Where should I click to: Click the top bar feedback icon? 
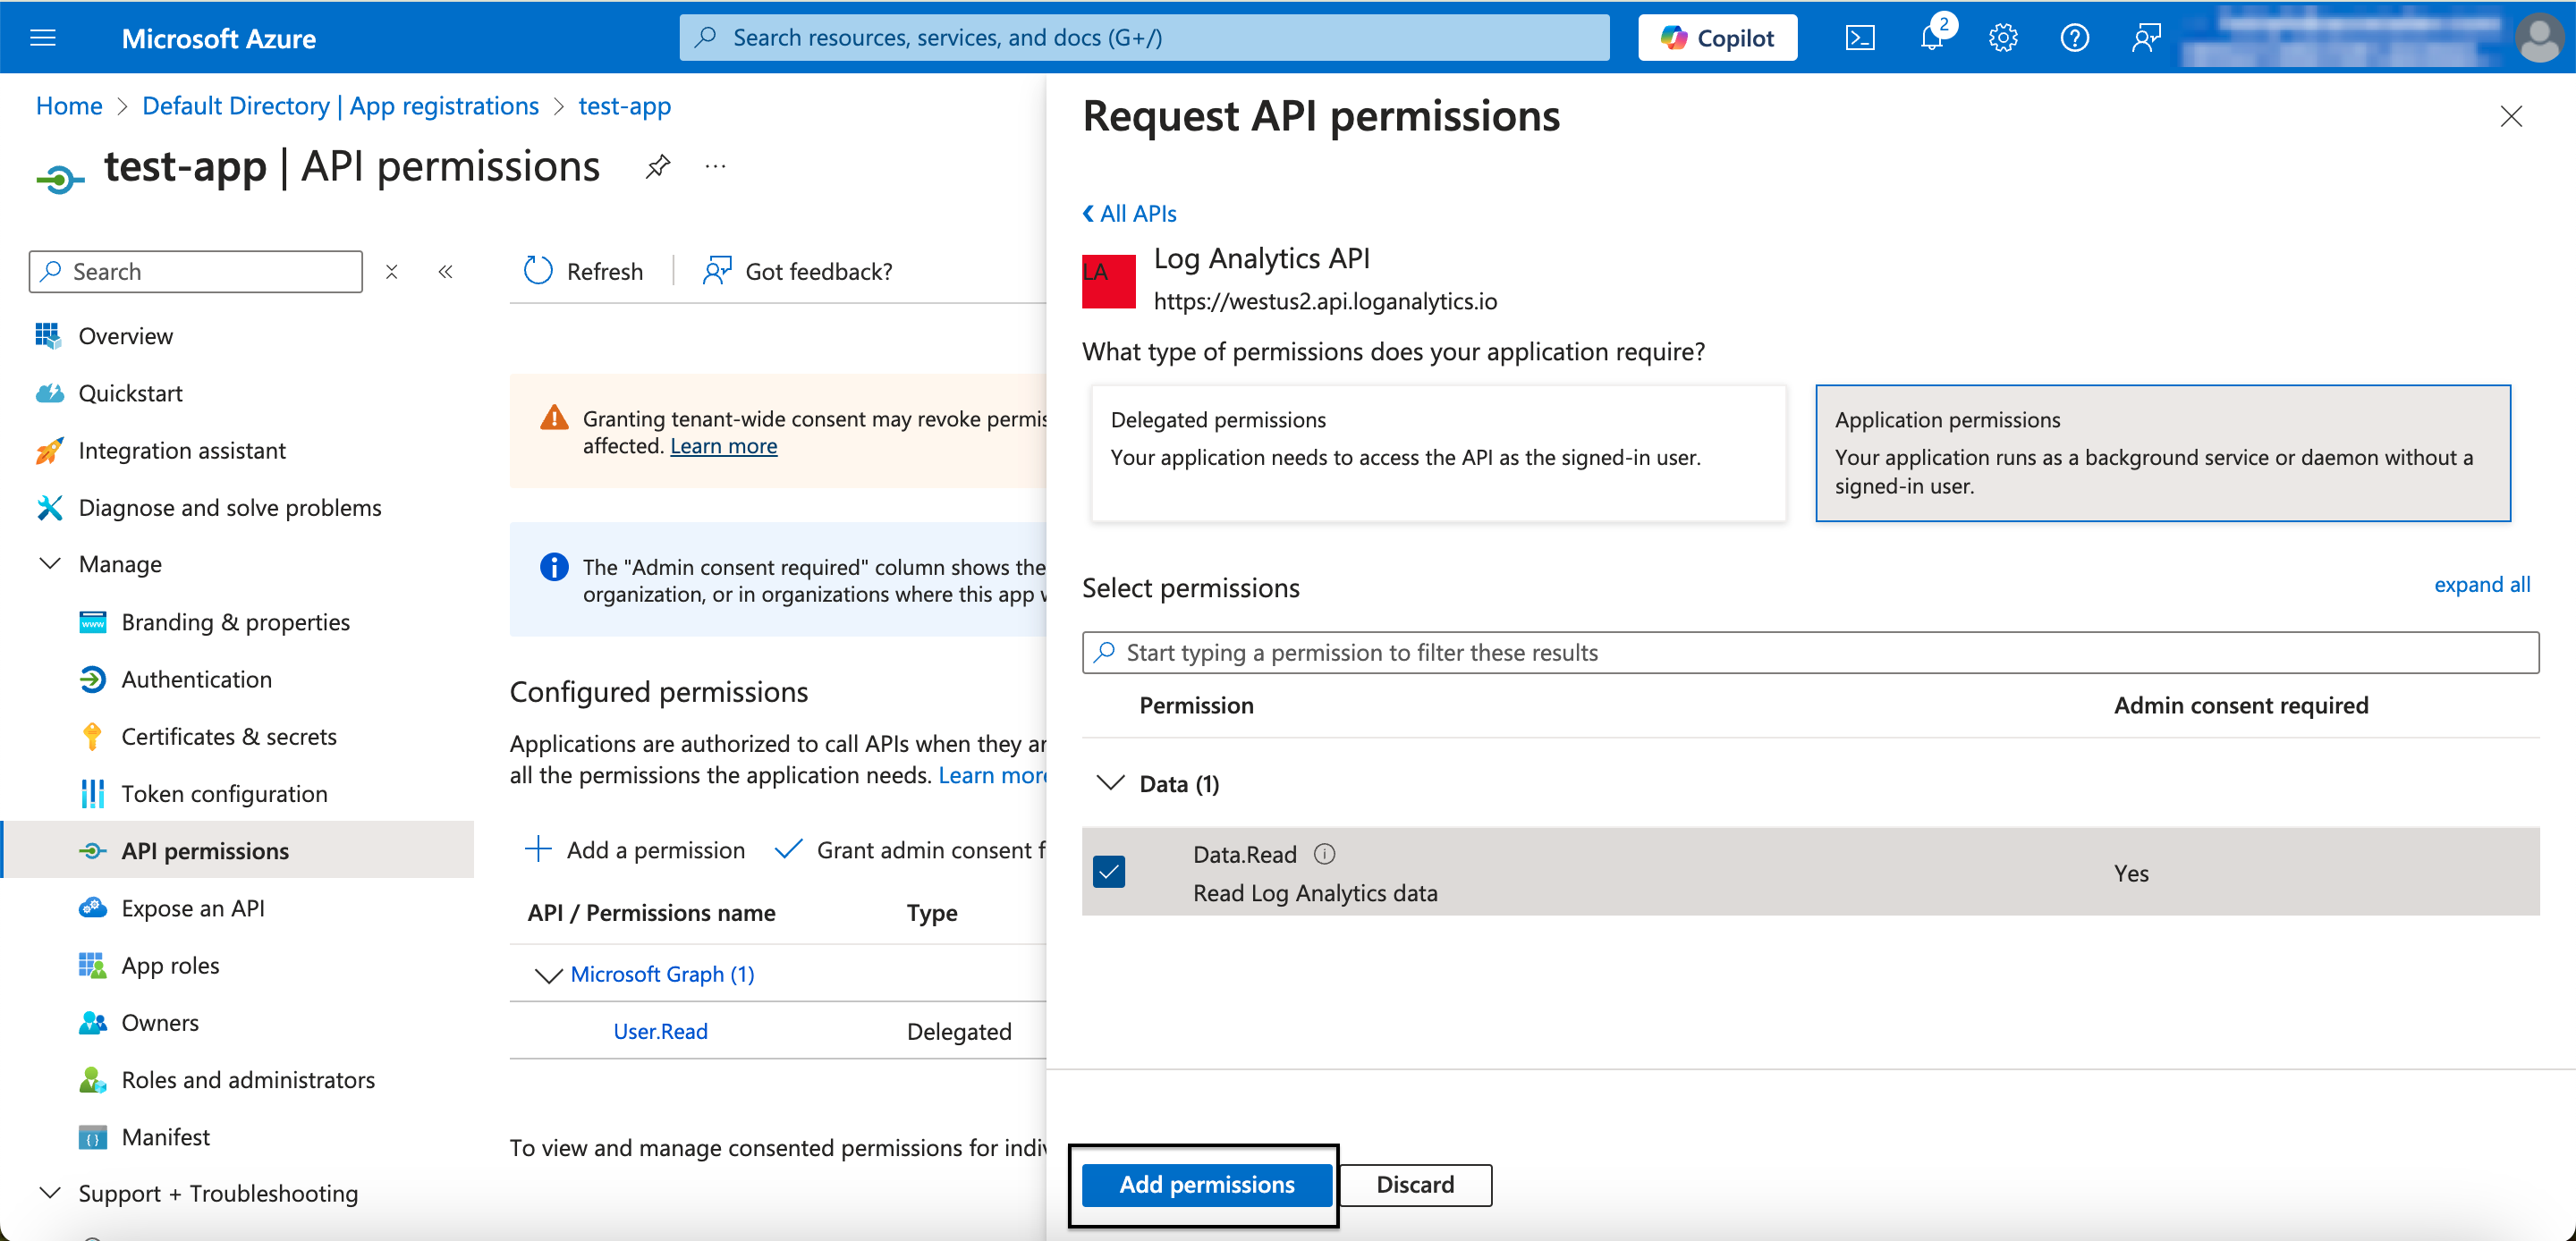(x=2146, y=38)
